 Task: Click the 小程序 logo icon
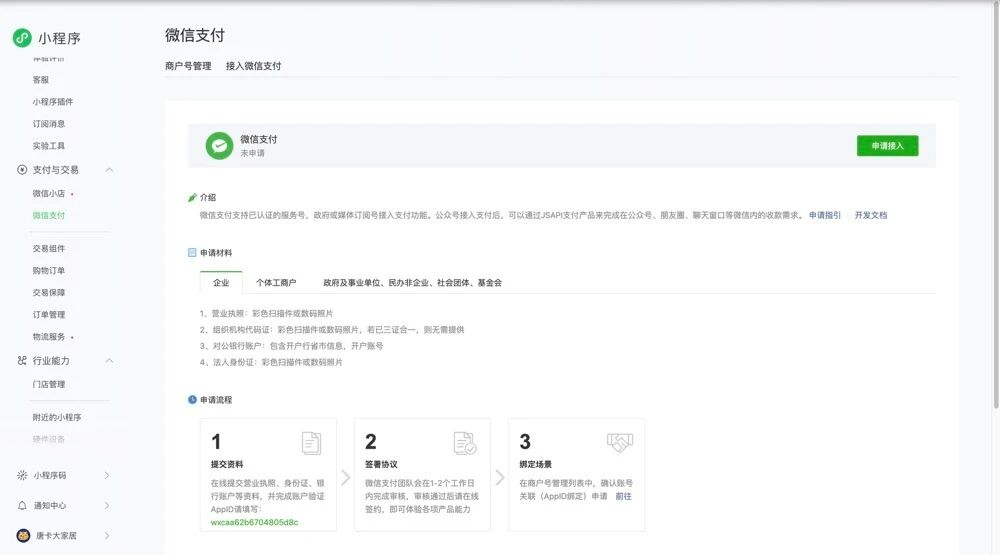click(x=22, y=38)
